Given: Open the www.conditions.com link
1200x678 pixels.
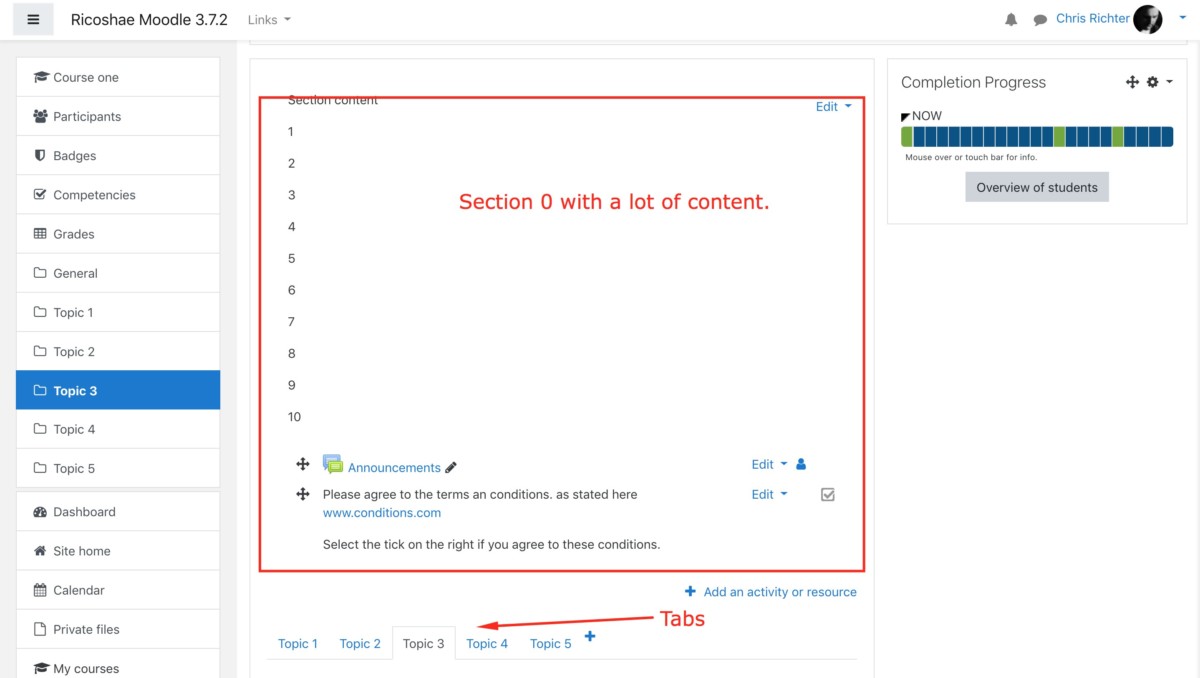Looking at the screenshot, I should pos(381,512).
